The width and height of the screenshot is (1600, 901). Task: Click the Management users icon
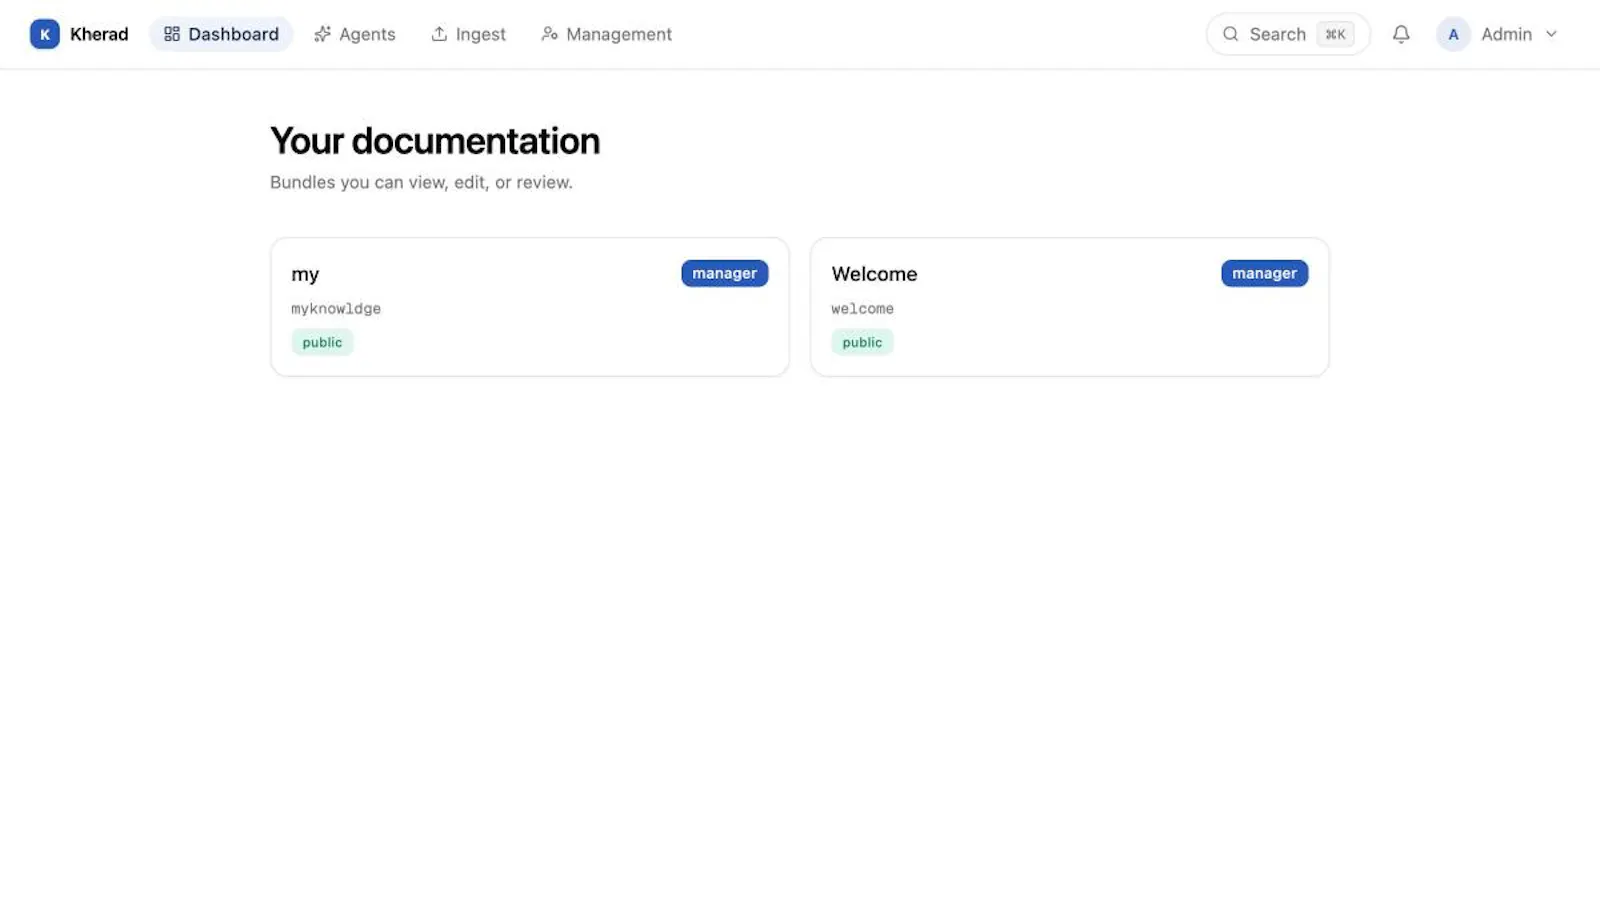549,34
